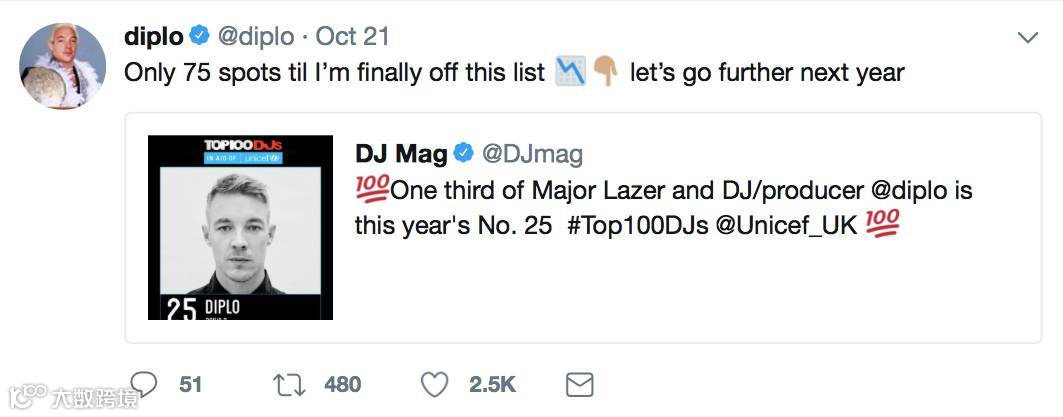Click the bold diplo display name
The image size is (1063, 417).
pos(153,37)
